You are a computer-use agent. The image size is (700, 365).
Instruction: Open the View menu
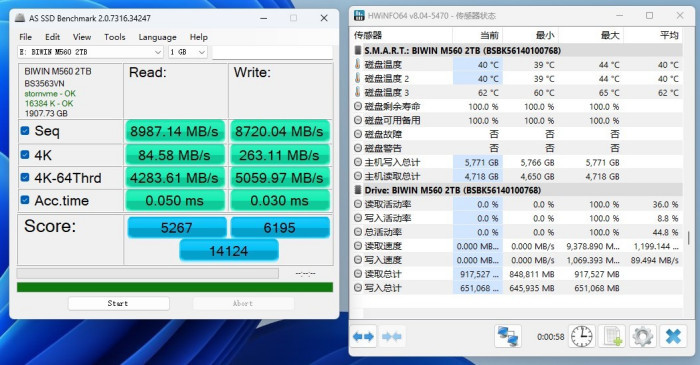point(82,37)
